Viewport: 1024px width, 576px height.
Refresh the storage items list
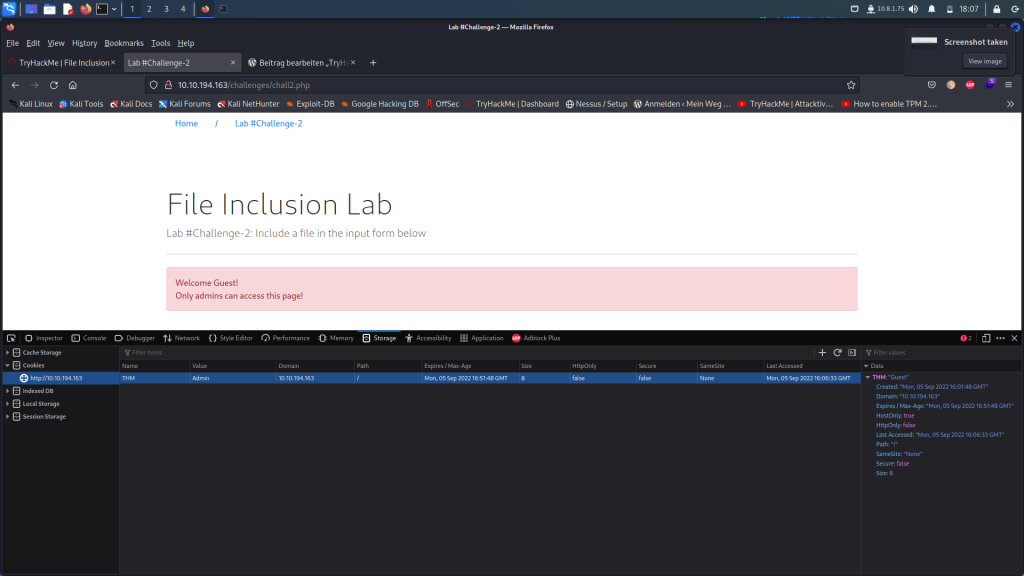pyautogui.click(x=837, y=353)
